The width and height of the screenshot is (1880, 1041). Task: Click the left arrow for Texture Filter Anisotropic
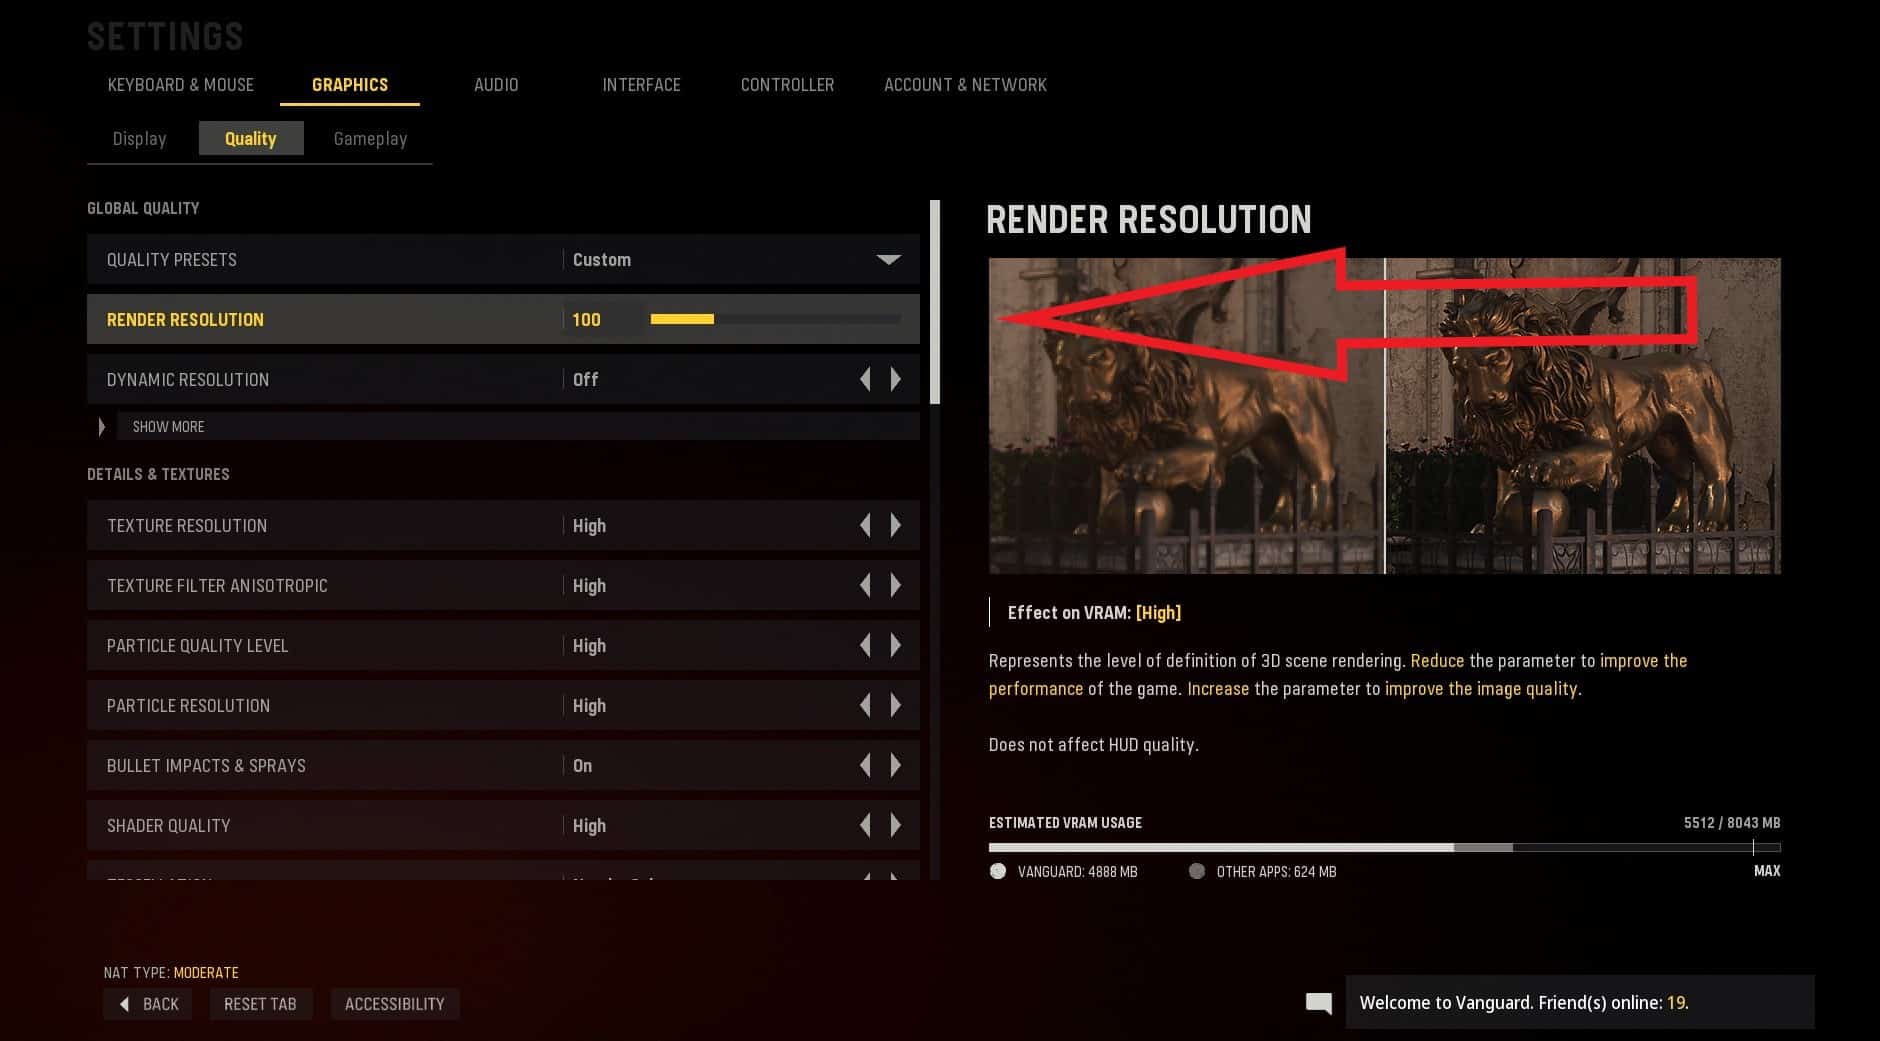tap(866, 585)
